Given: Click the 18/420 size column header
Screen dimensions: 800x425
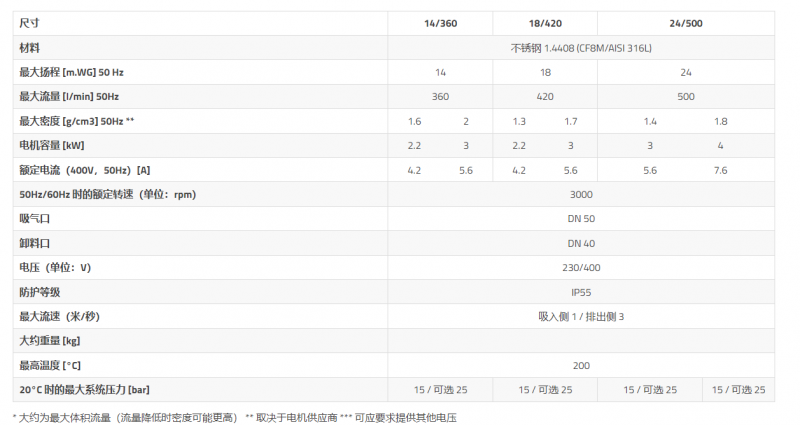Looking at the screenshot, I should [545, 23].
